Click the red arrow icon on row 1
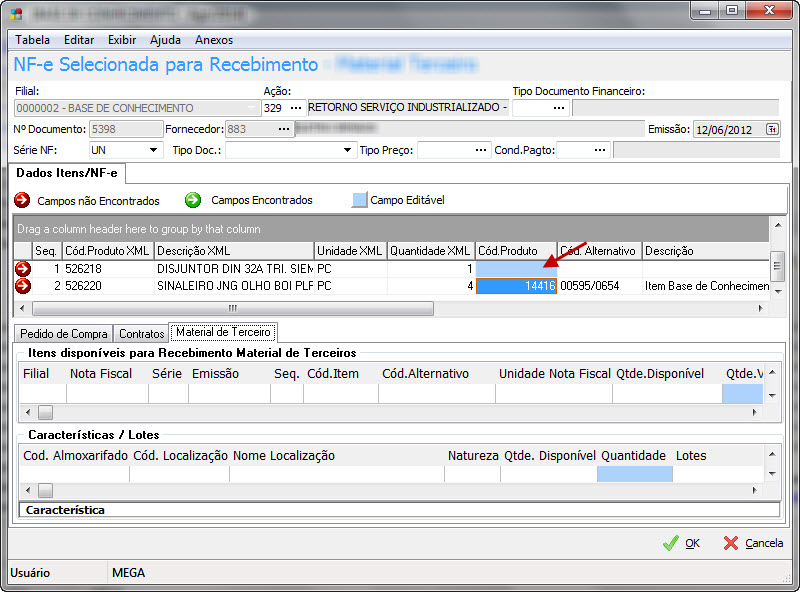This screenshot has height=592, width=800. tap(23, 269)
